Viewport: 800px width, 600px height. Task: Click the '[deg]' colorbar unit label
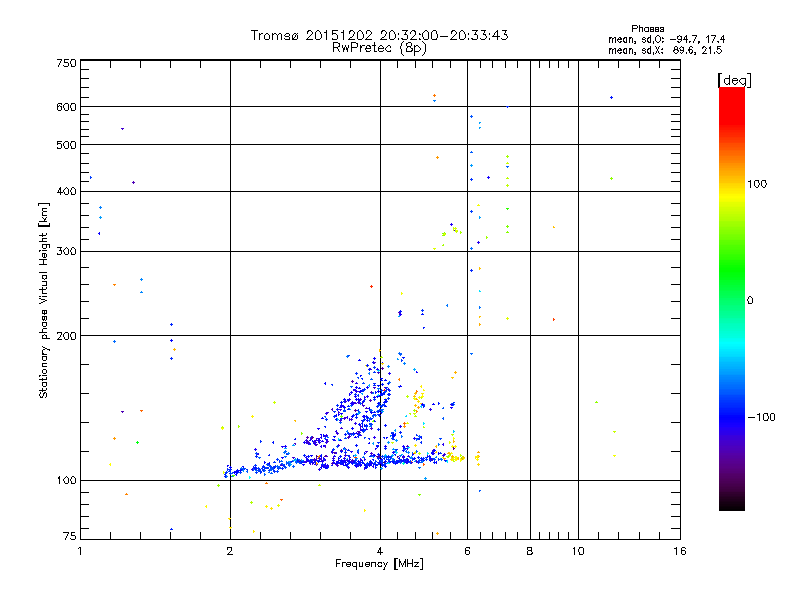[734, 80]
